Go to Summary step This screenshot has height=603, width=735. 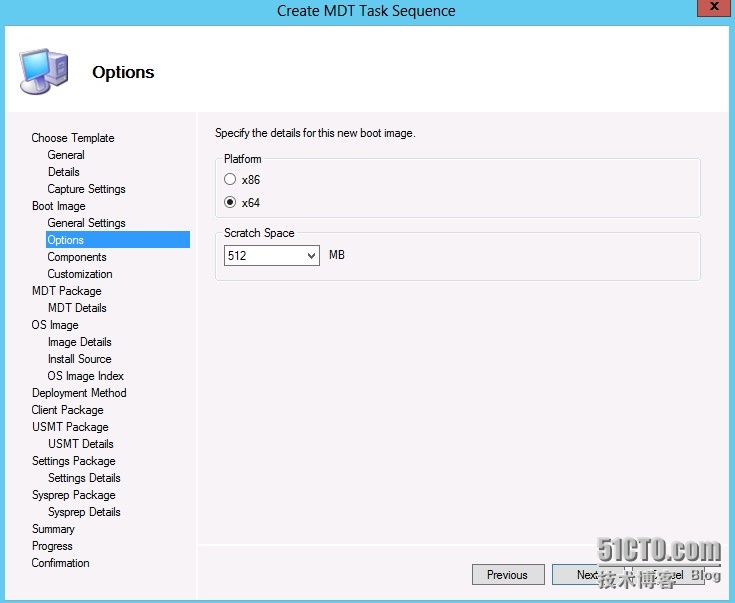tap(53, 529)
